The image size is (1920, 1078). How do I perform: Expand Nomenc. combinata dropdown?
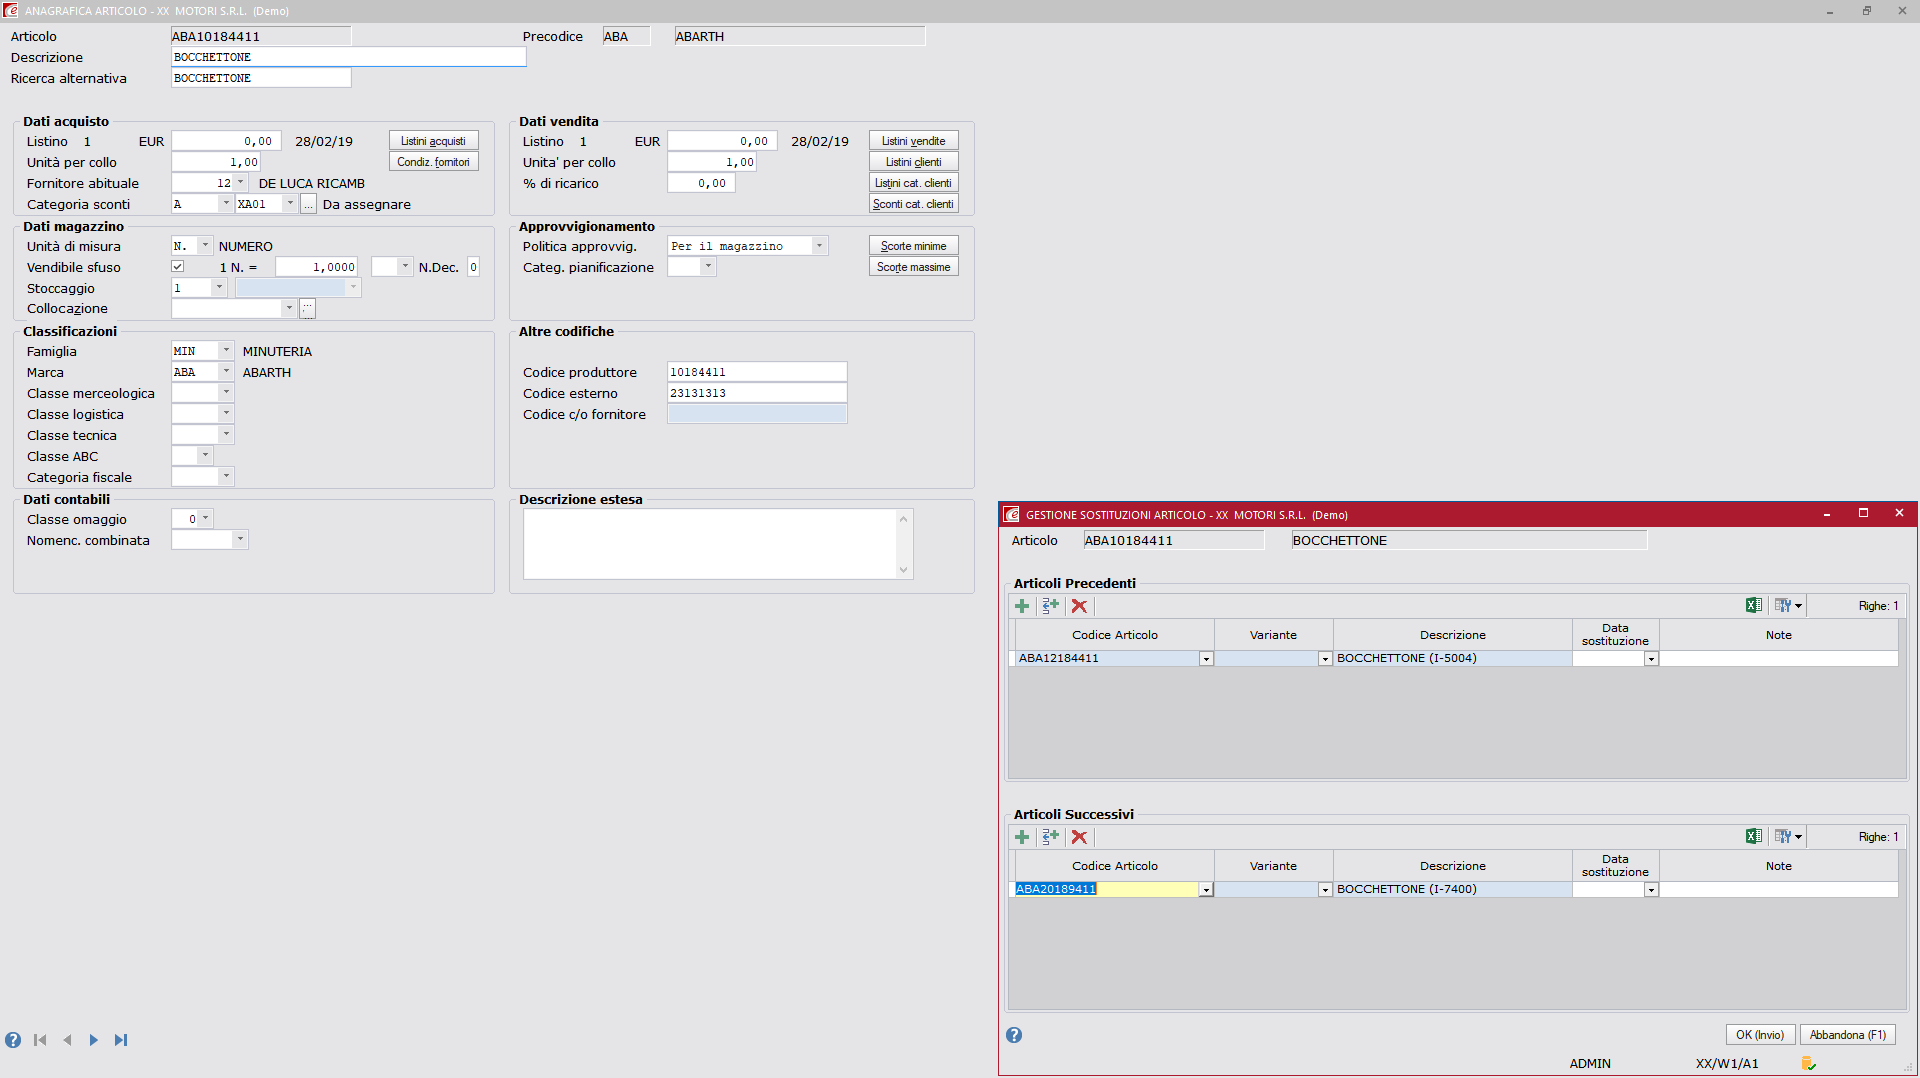240,540
